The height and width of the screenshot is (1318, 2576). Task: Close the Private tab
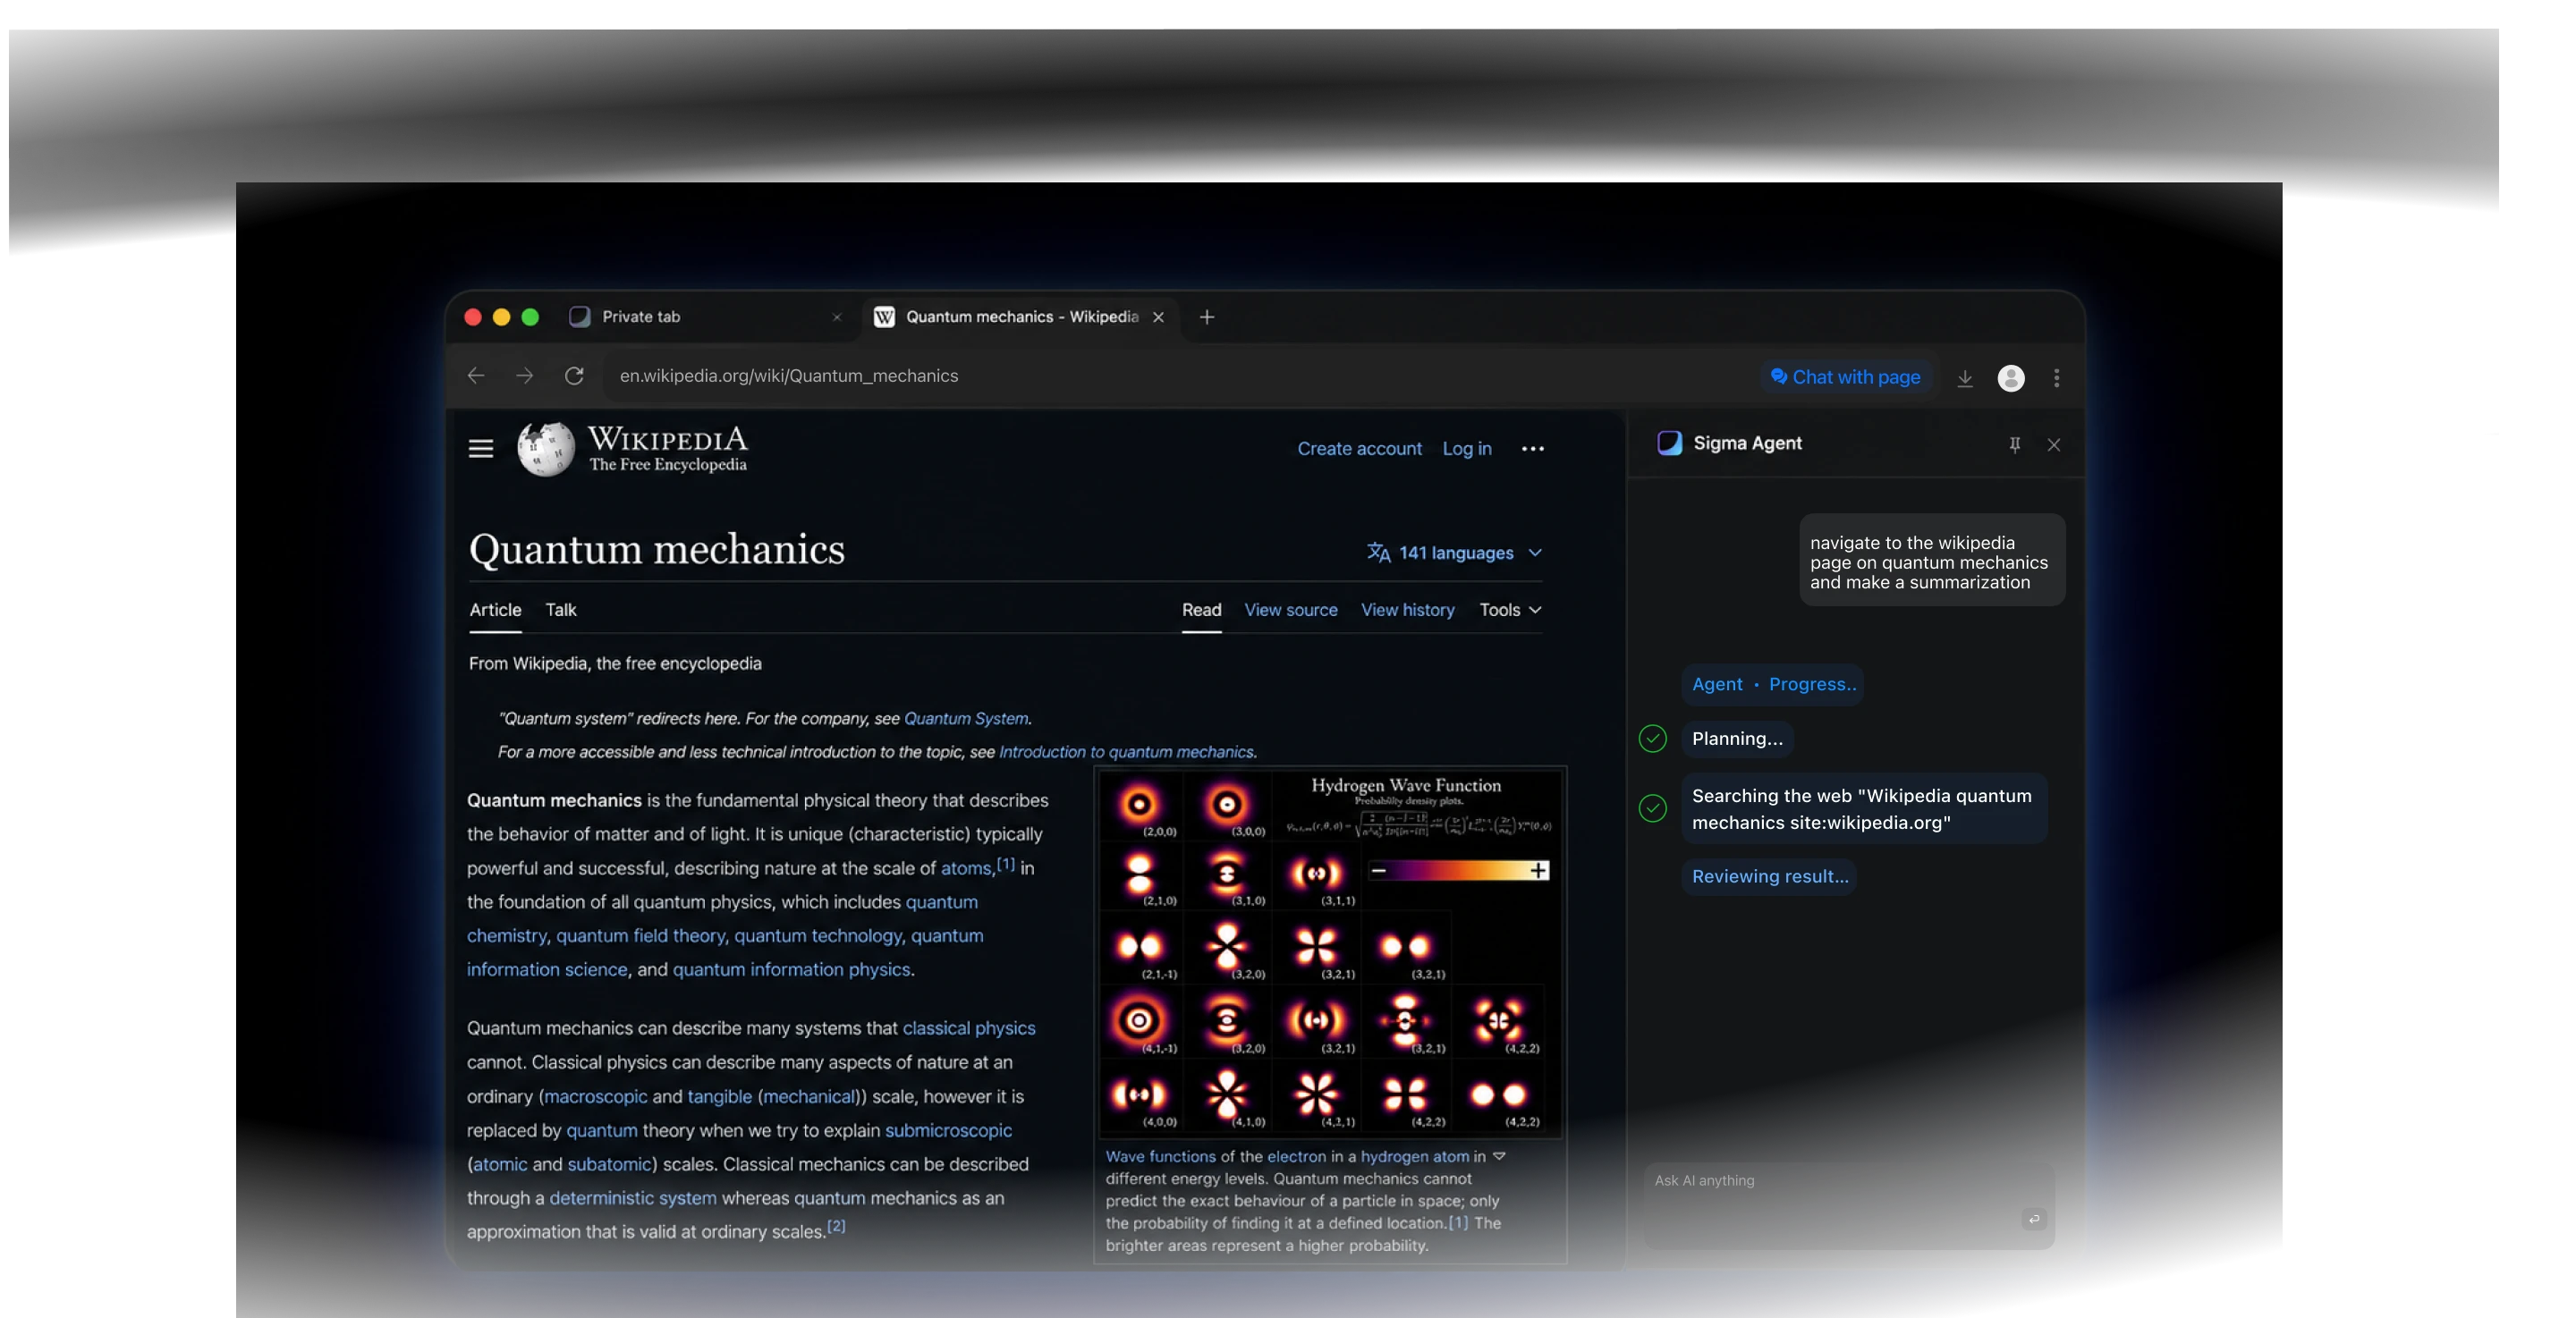837,317
